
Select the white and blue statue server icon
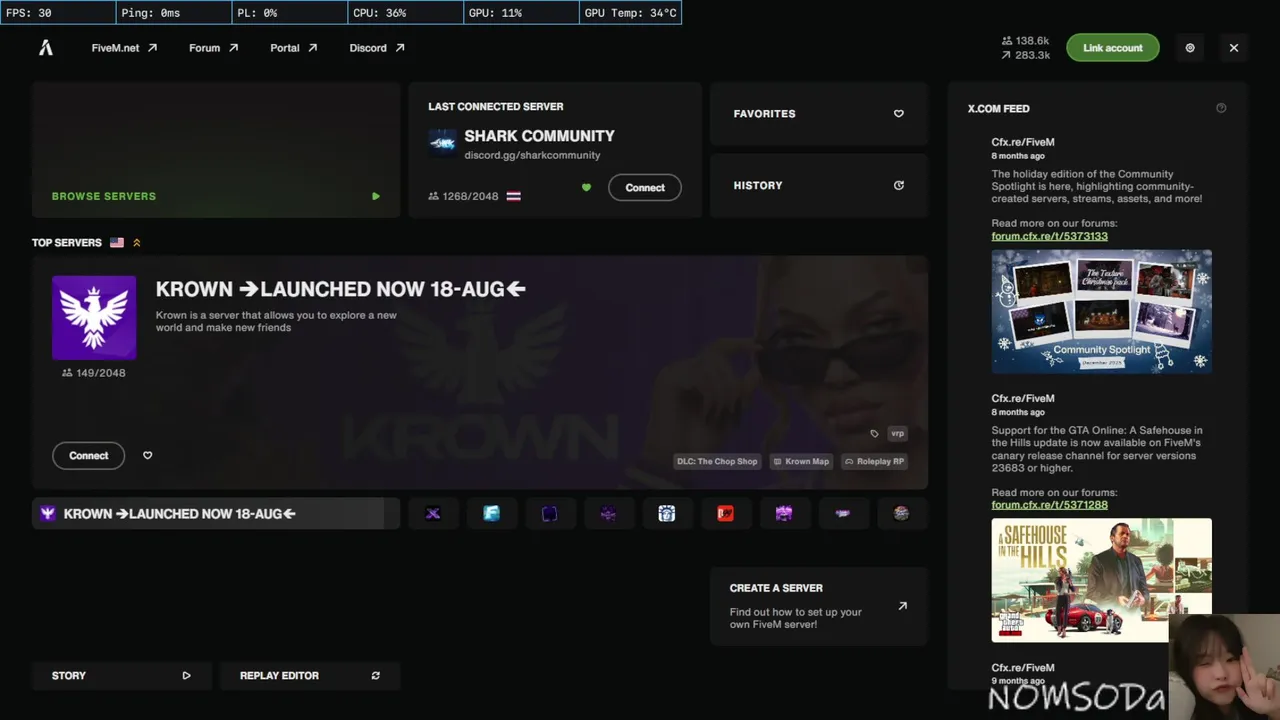point(667,514)
